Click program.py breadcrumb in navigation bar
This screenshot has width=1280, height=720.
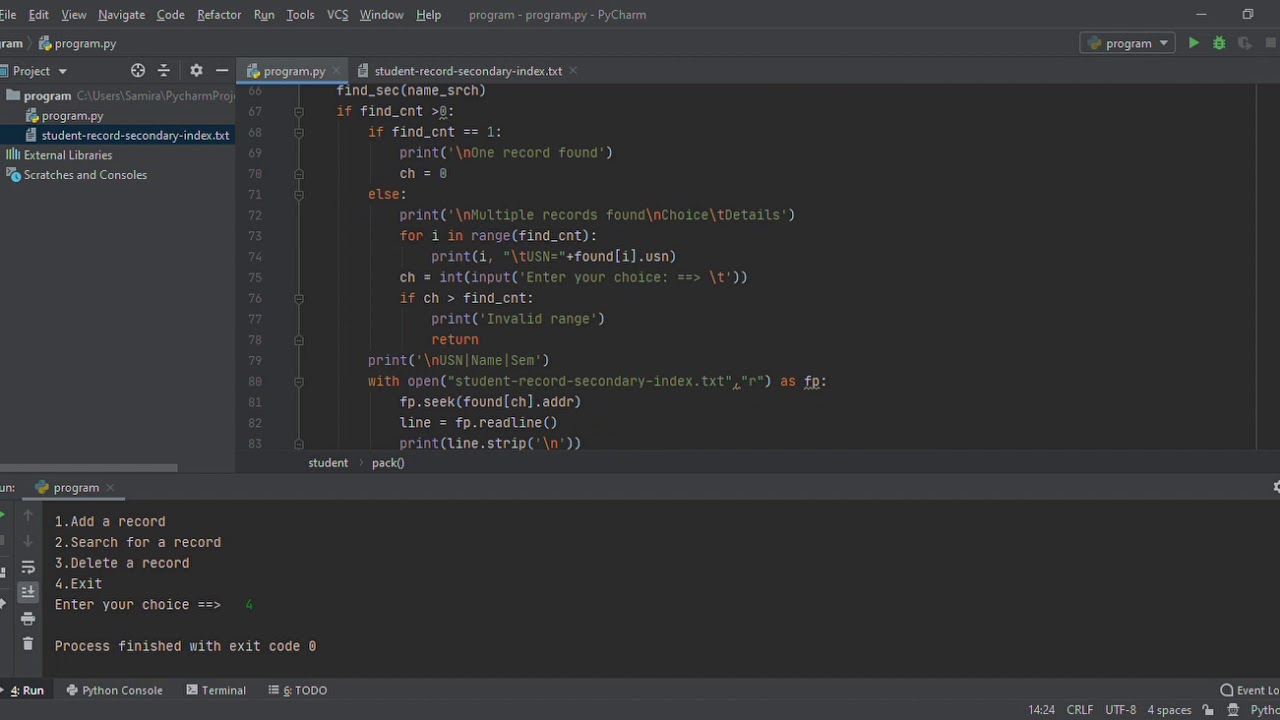78,43
